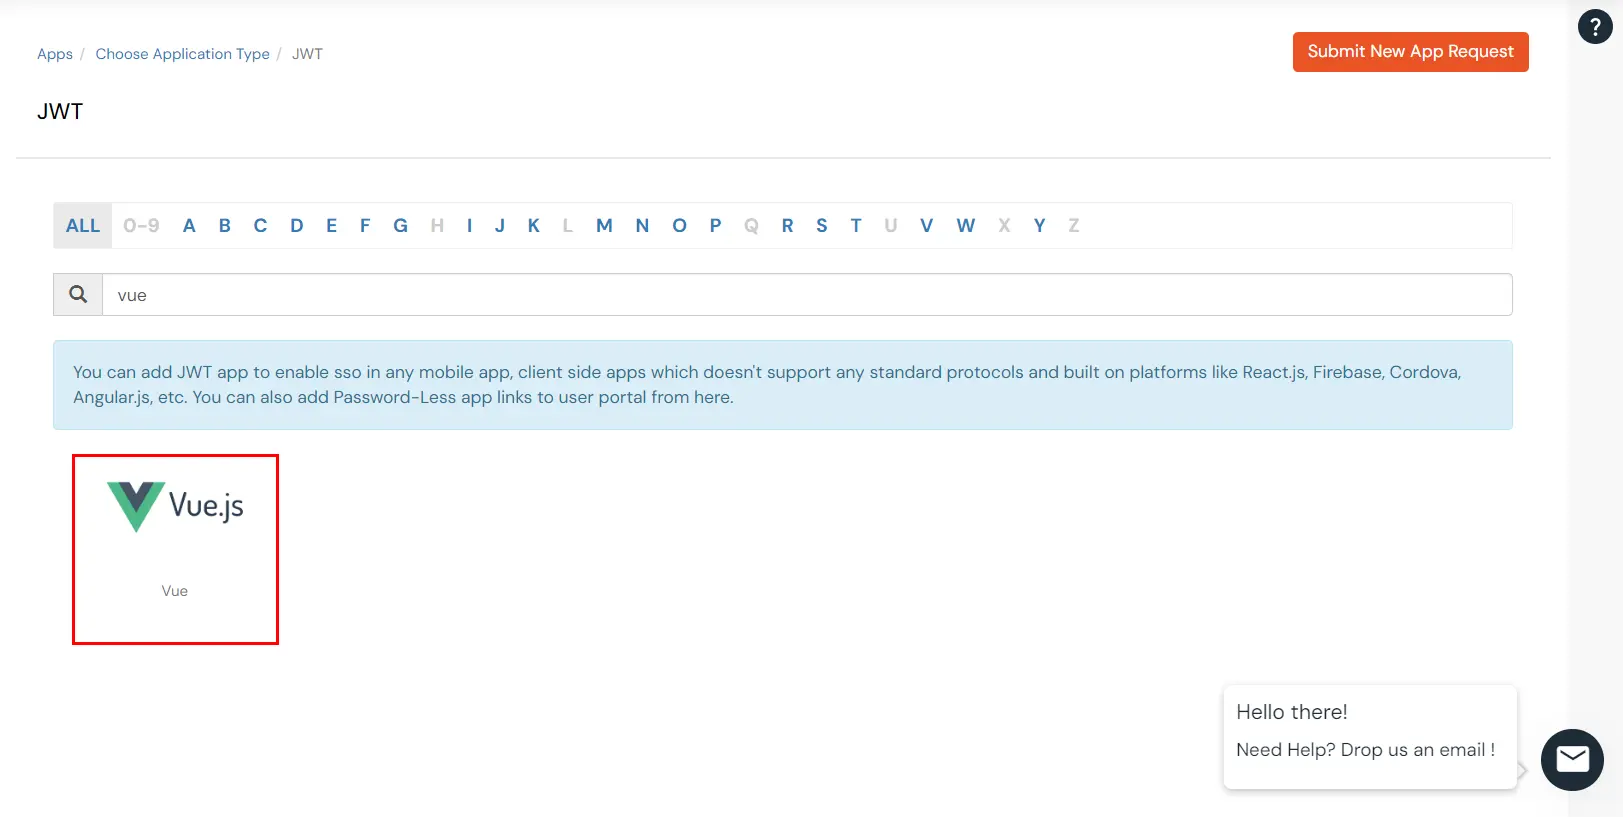Click the JWT info banner text
Screen dimensions: 1623x817
coord(768,385)
